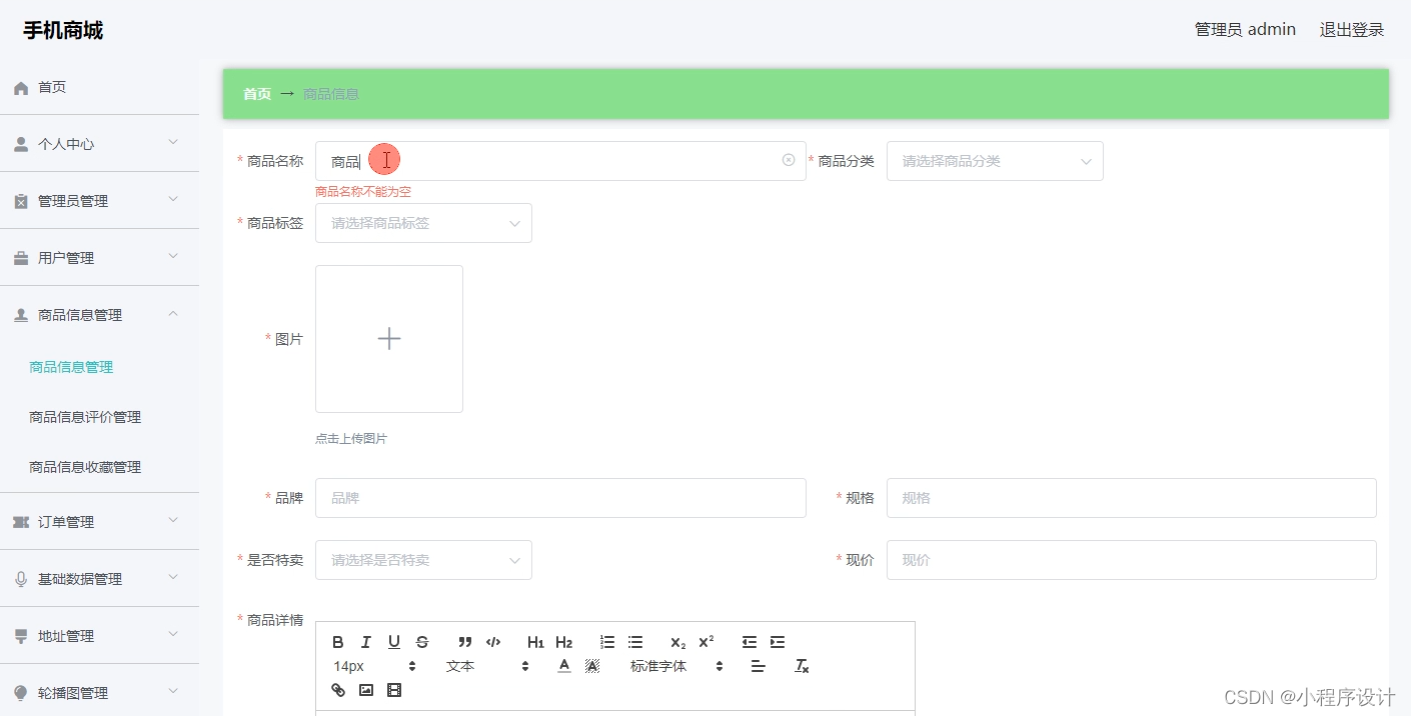
Task: Expand the 地址管理 sidebar menu
Action: [x=99, y=635]
